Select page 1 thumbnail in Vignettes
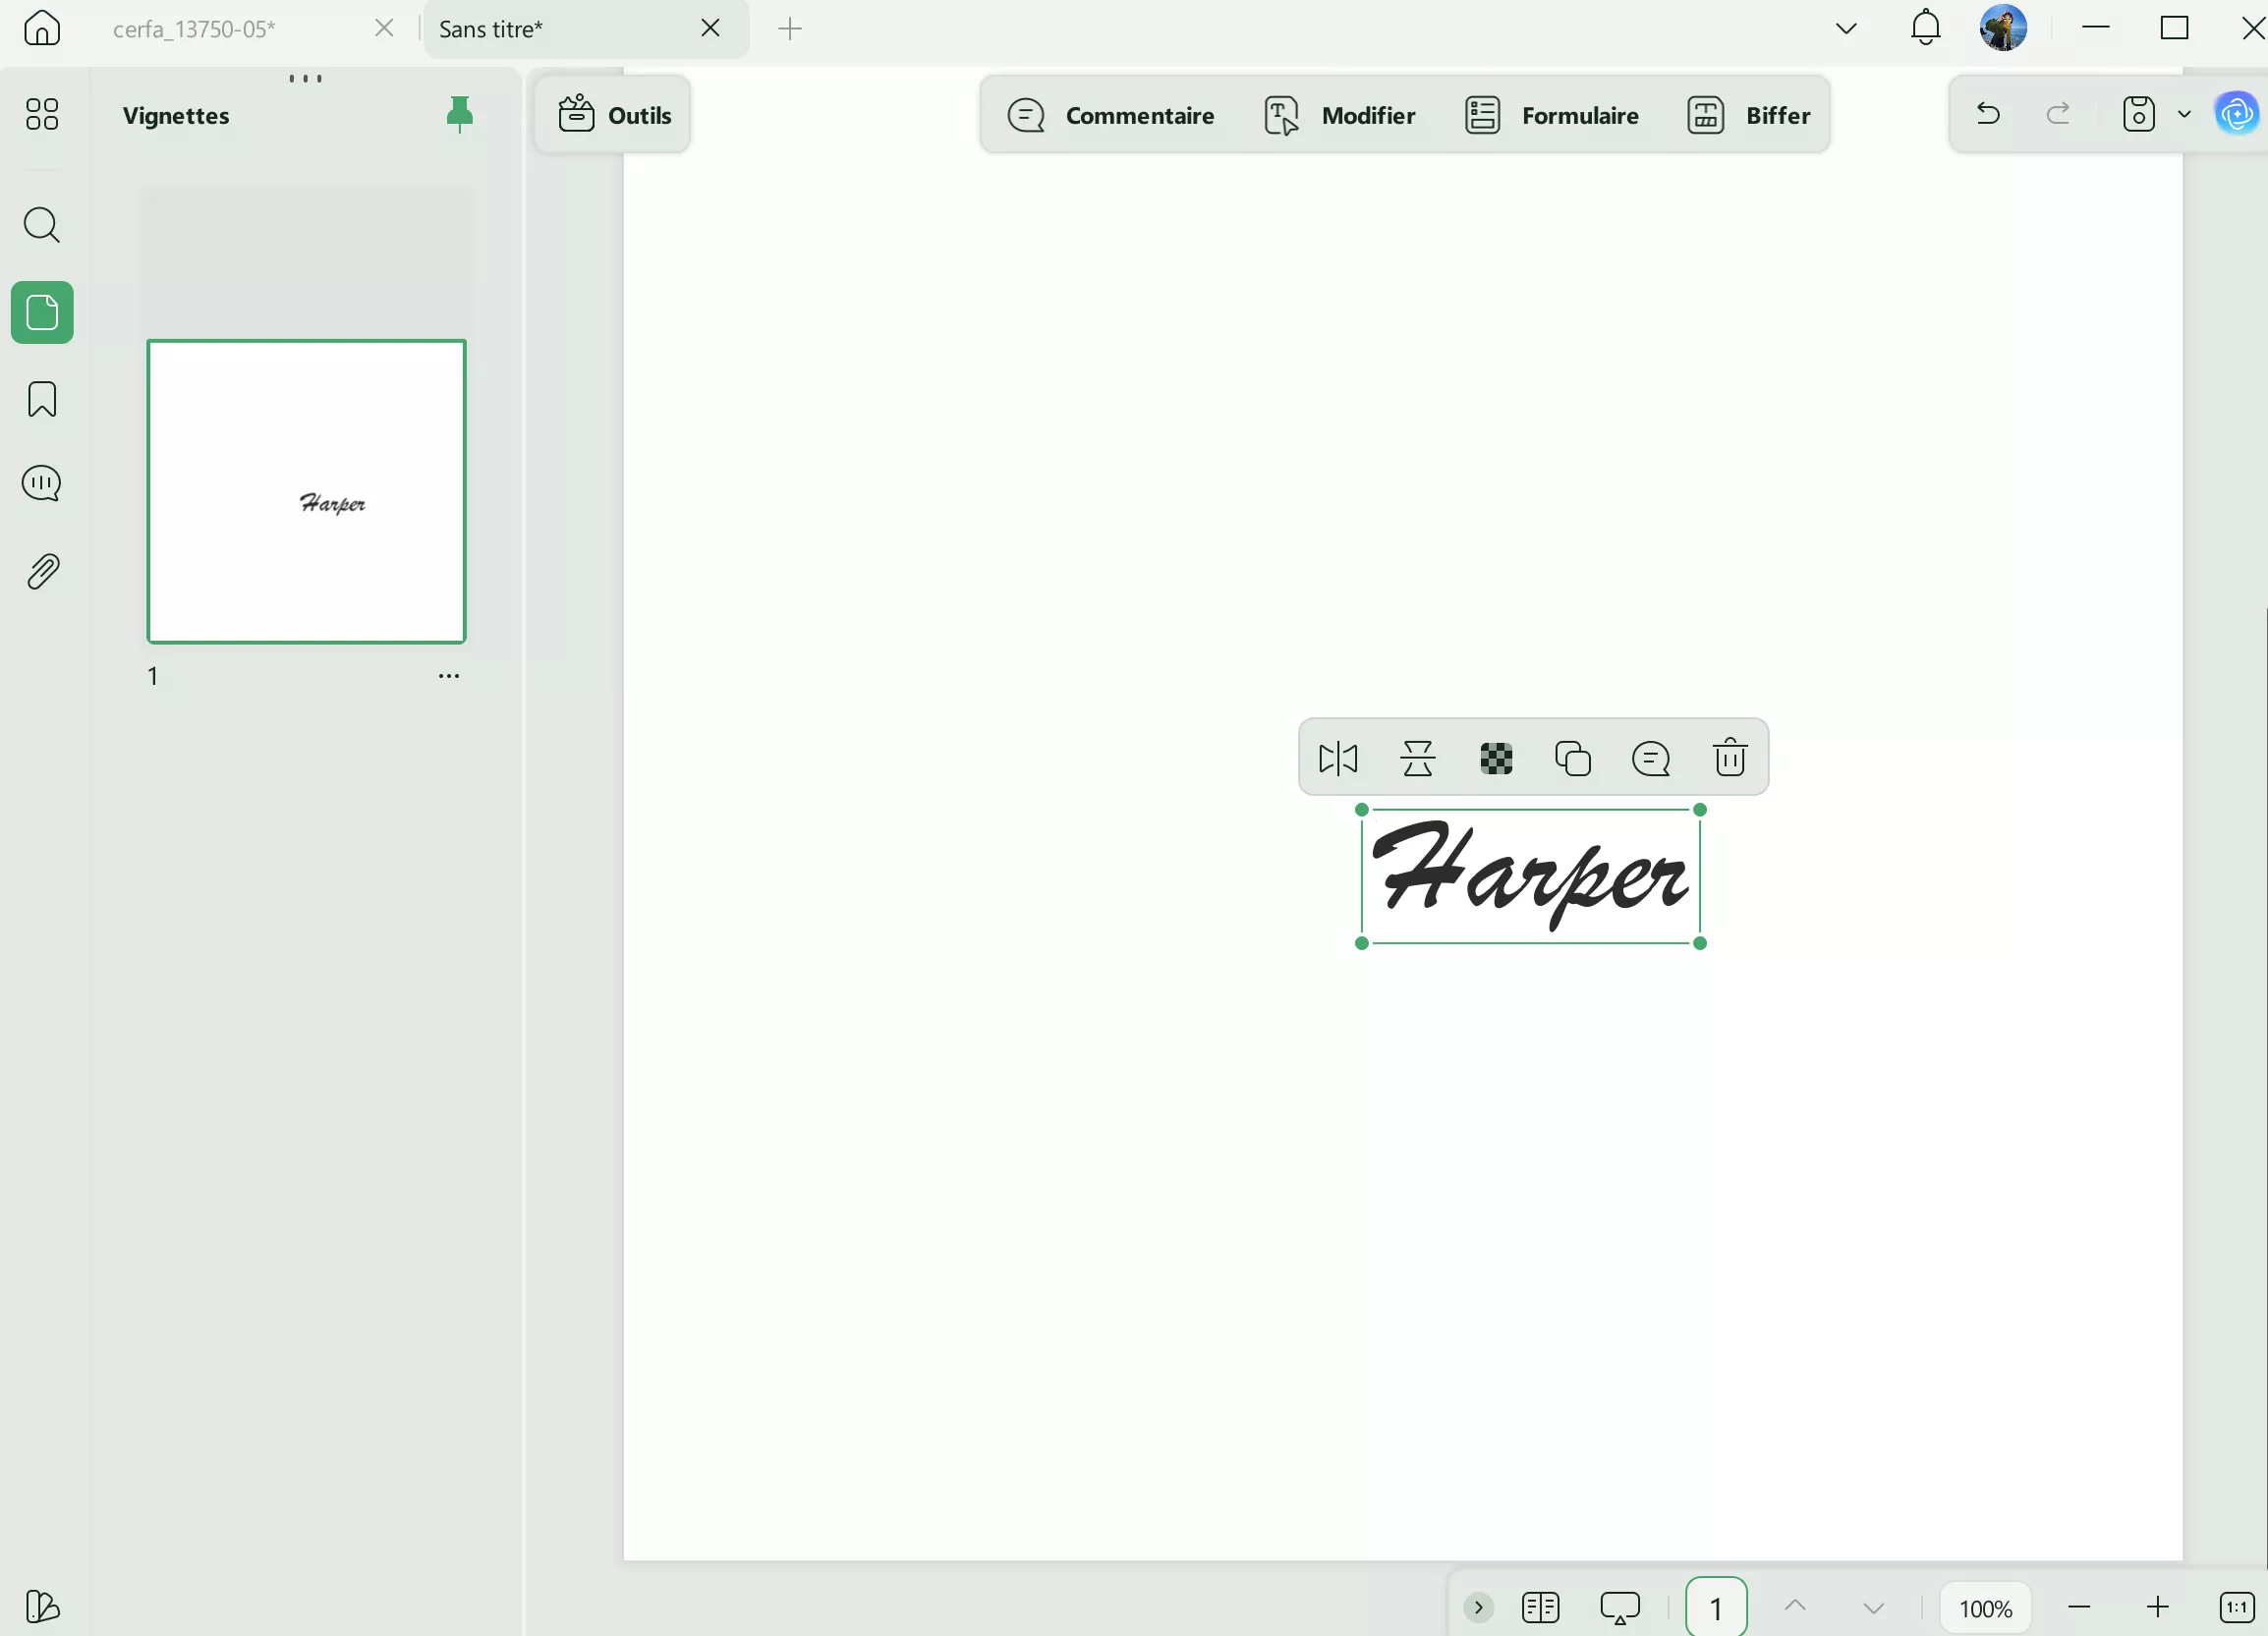Viewport: 2268px width, 1636px height. [306, 491]
